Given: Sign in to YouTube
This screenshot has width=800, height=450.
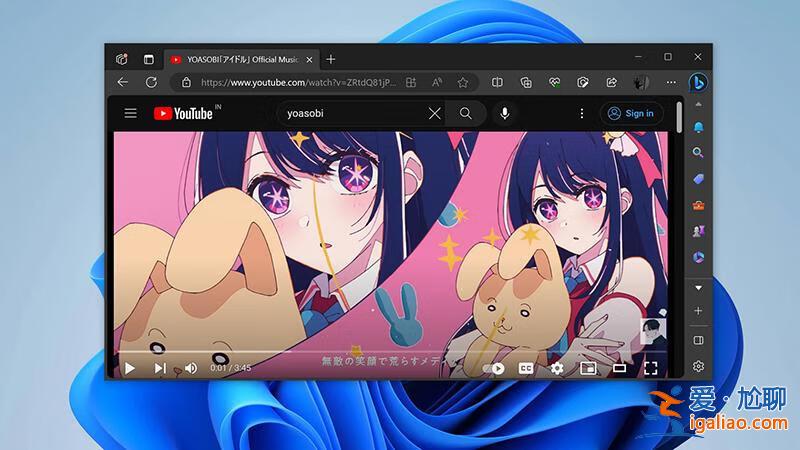Looking at the screenshot, I should [x=631, y=113].
